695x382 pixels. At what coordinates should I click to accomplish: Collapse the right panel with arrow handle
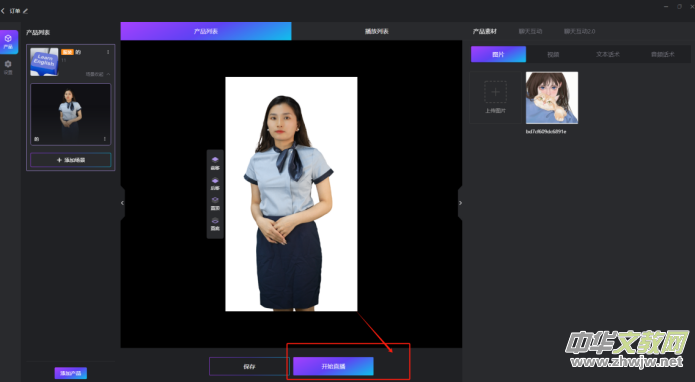tap(460, 203)
